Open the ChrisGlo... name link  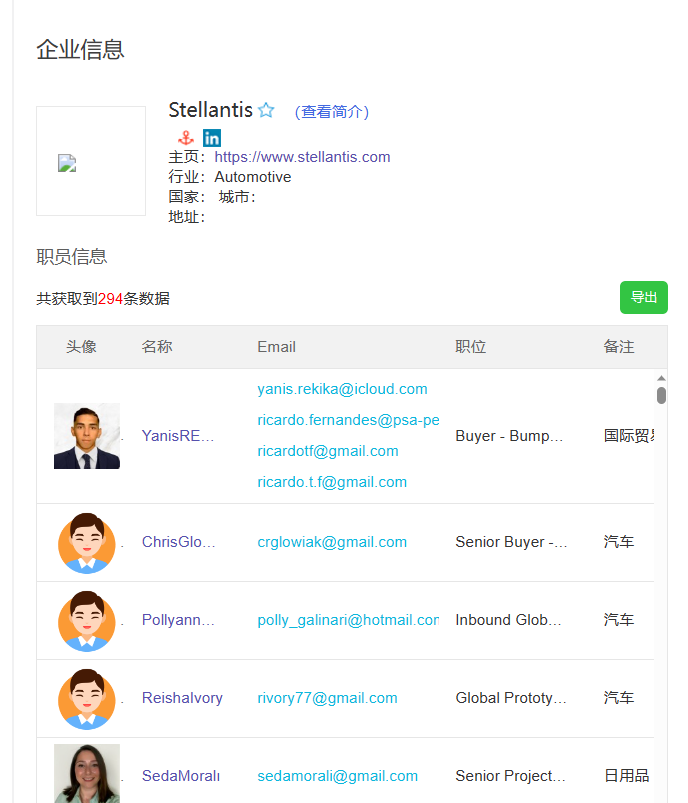click(179, 542)
